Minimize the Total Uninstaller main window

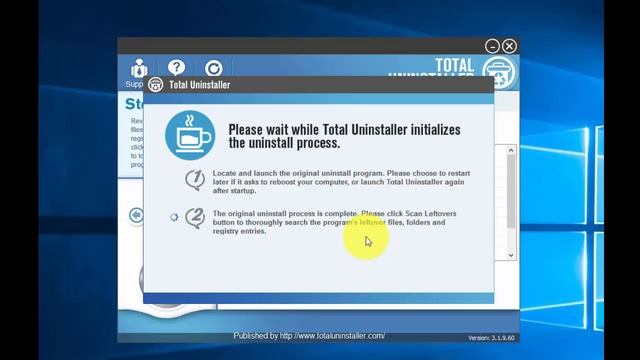pos(492,46)
